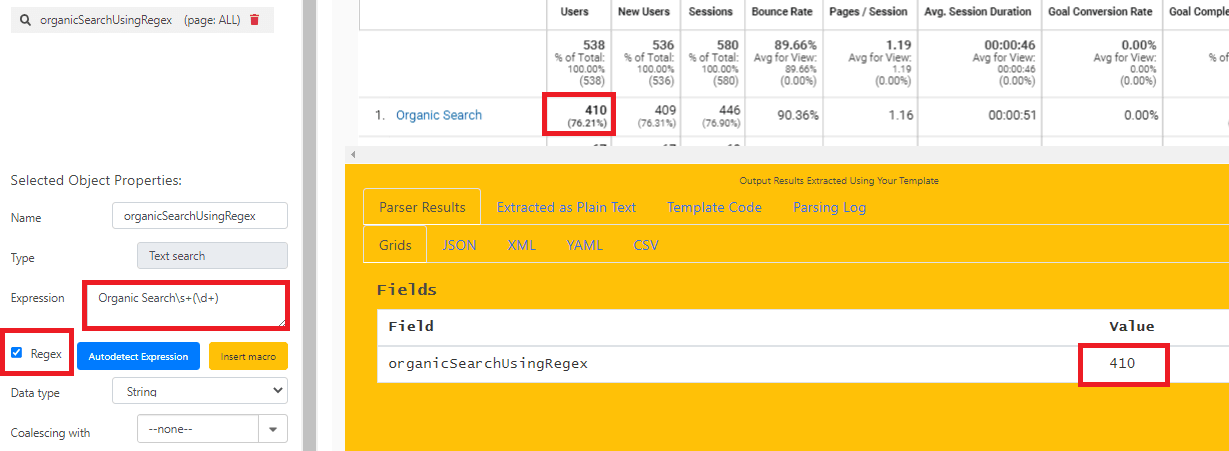Toggle the Regex checkbox
This screenshot has width=1229, height=451.
point(17,353)
